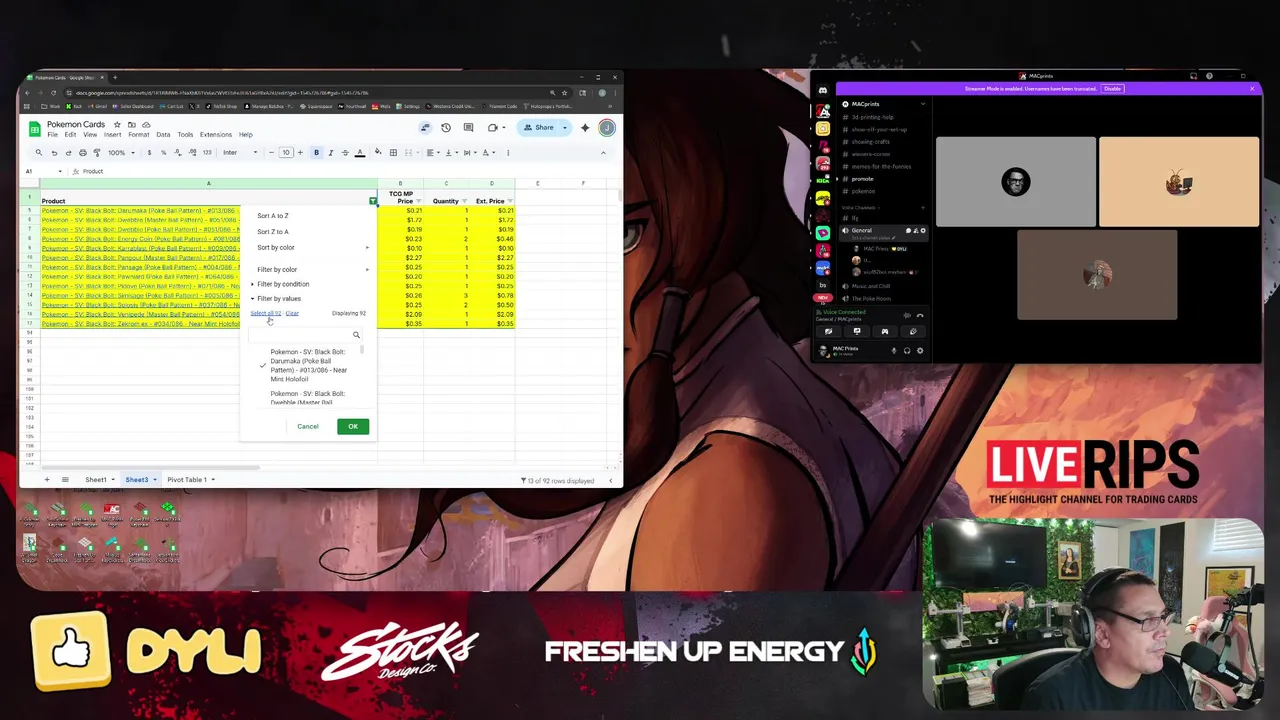The height and width of the screenshot is (720, 1280).
Task: Click the undo arrow in Sheets toolbar
Action: tap(54, 153)
